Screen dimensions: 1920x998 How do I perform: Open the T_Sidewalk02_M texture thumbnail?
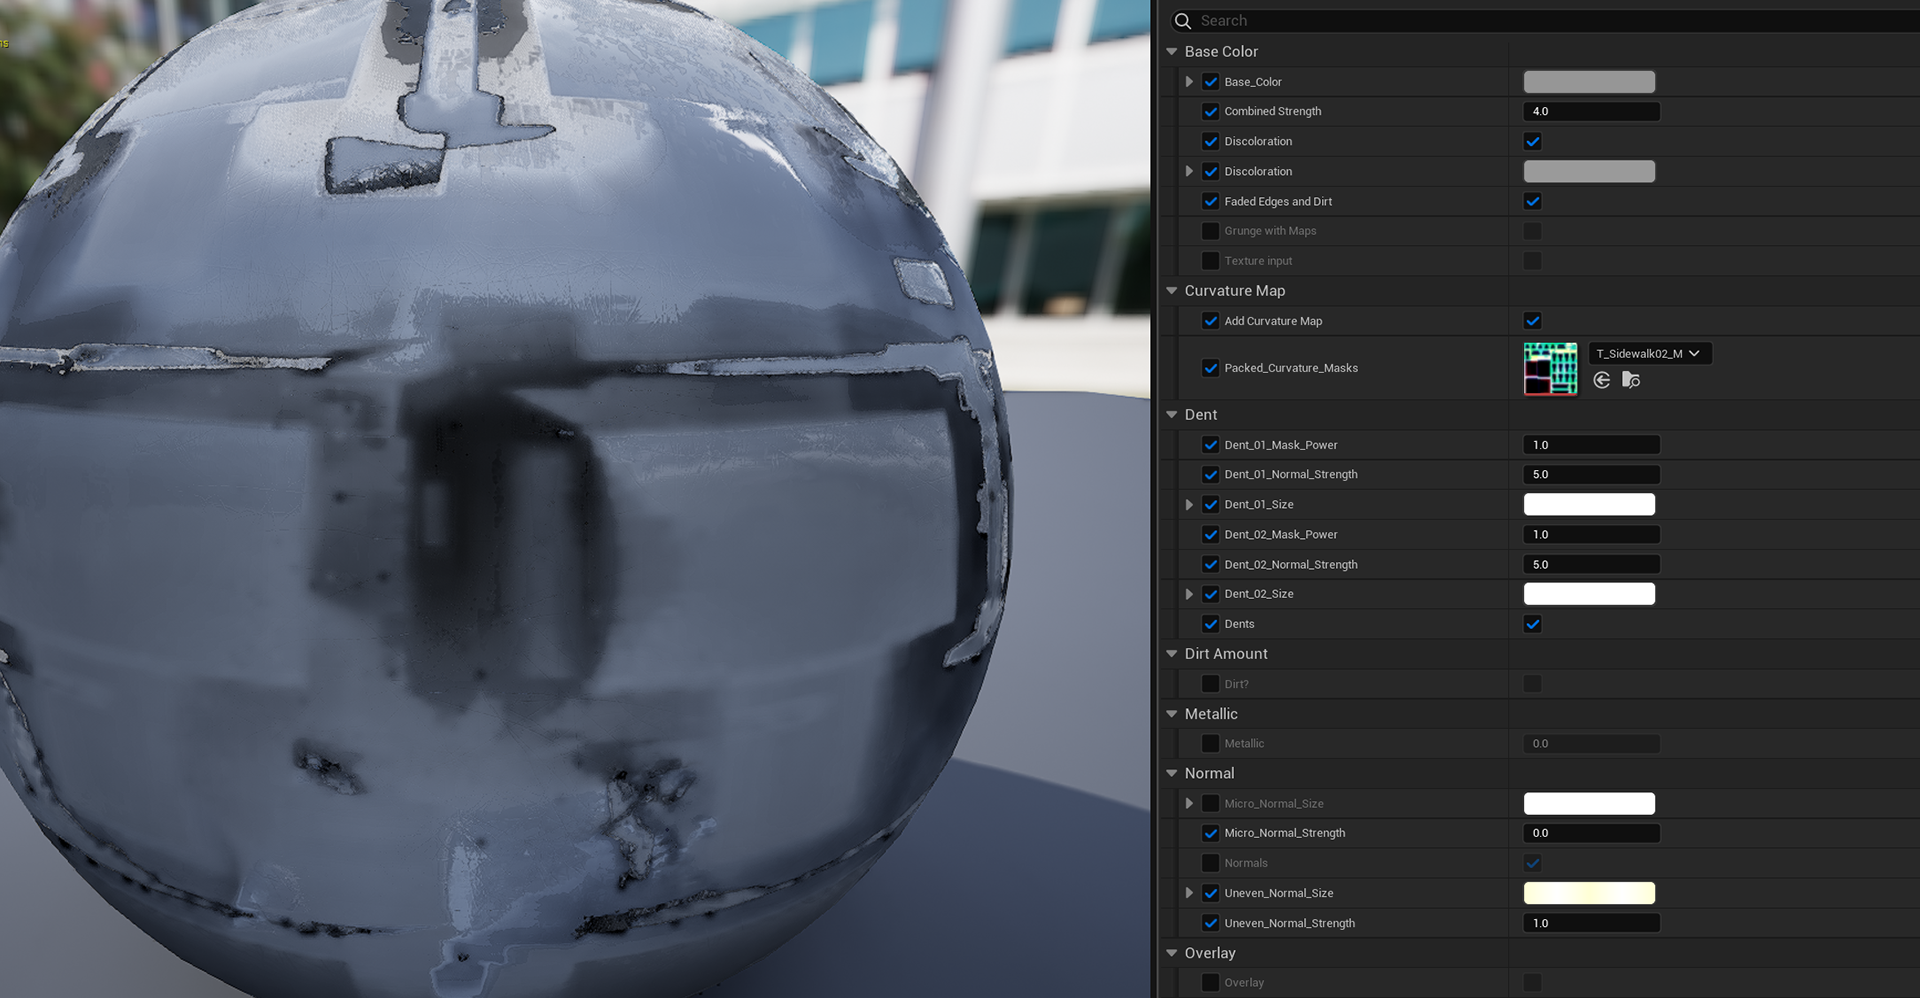coord(1550,368)
